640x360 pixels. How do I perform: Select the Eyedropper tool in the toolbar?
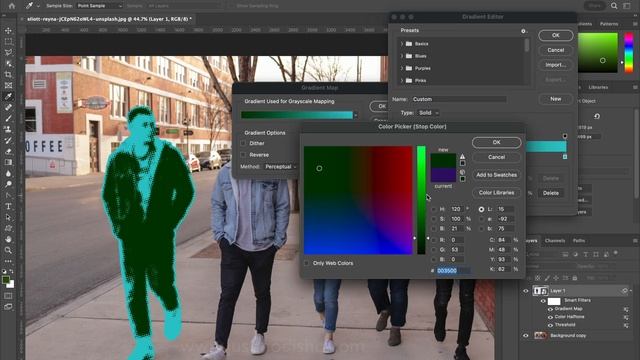click(x=8, y=96)
